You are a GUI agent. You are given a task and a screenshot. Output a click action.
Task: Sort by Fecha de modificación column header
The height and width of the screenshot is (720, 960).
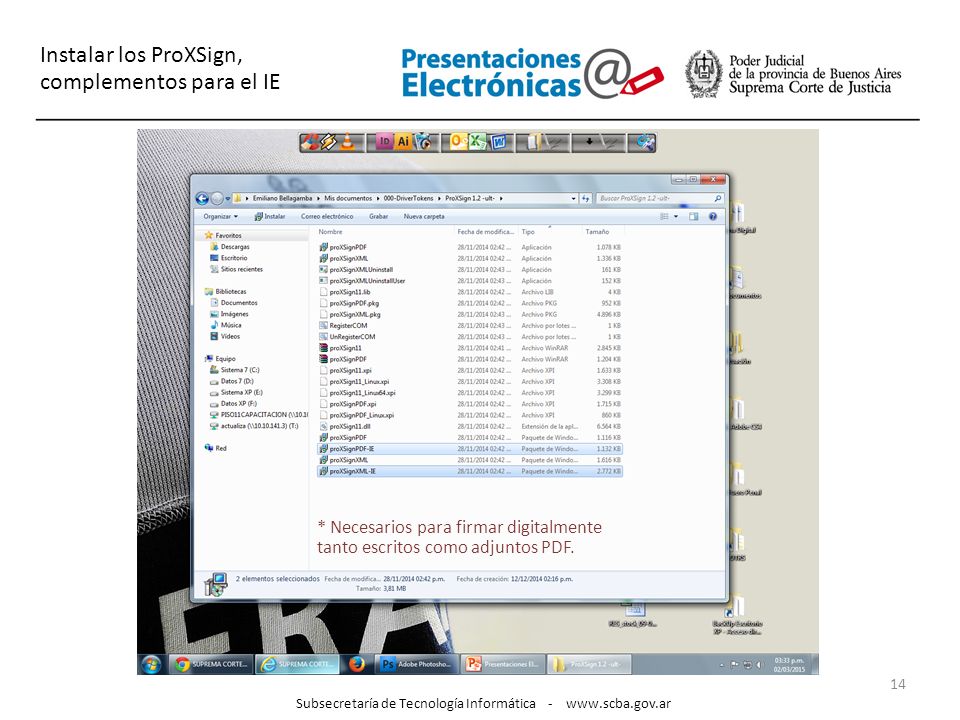pos(486,232)
